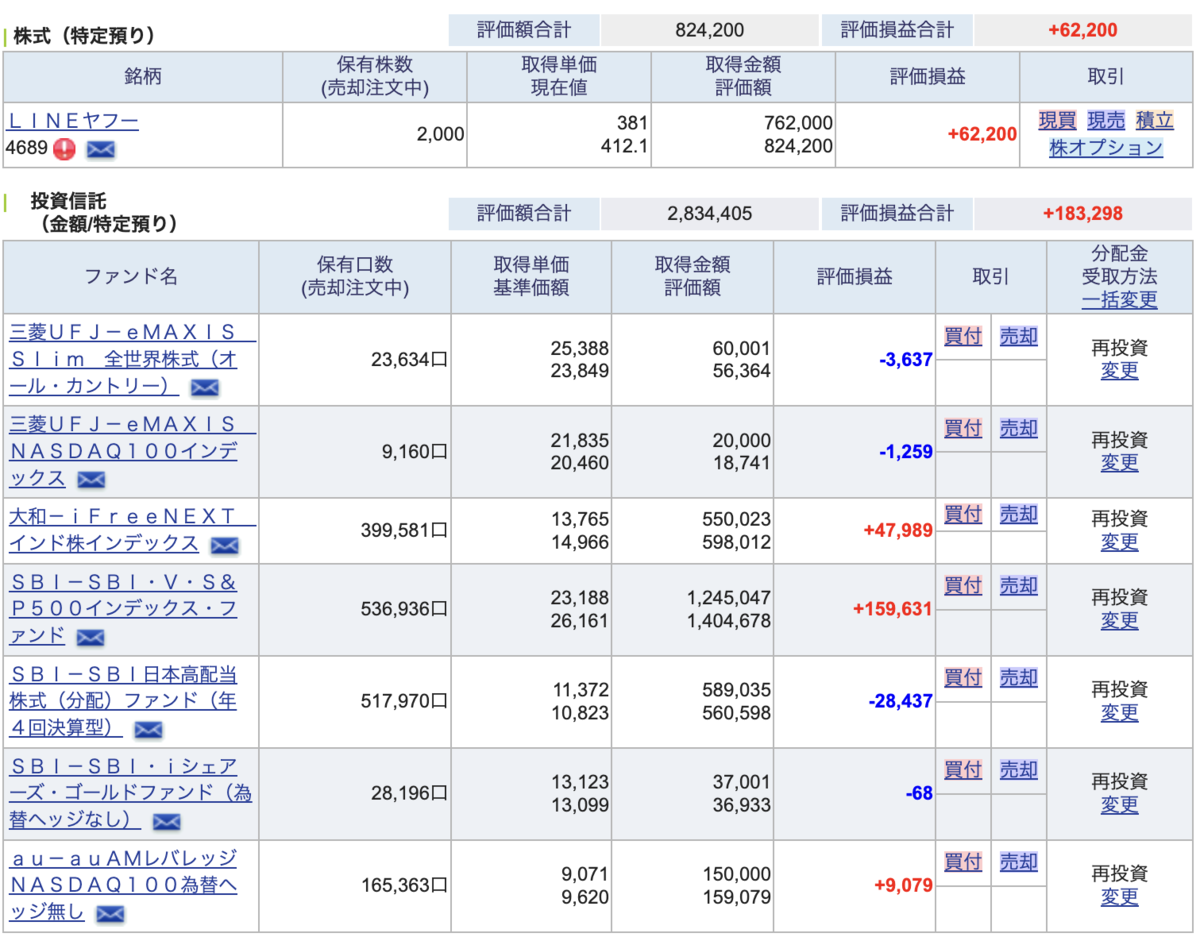
Task: Select the -3,637 loss value
Action: coord(906,360)
